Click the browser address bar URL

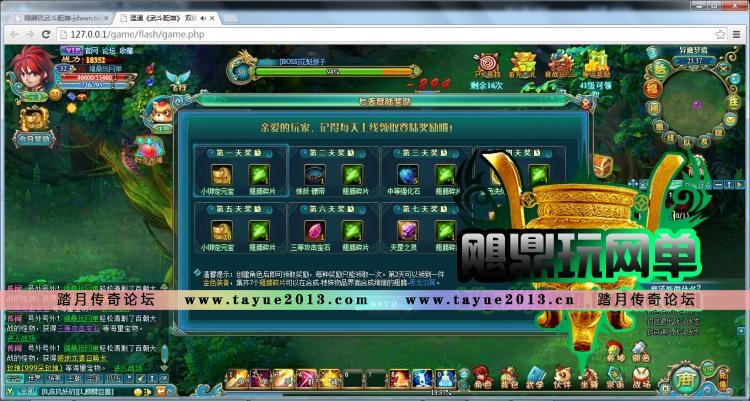[137, 34]
